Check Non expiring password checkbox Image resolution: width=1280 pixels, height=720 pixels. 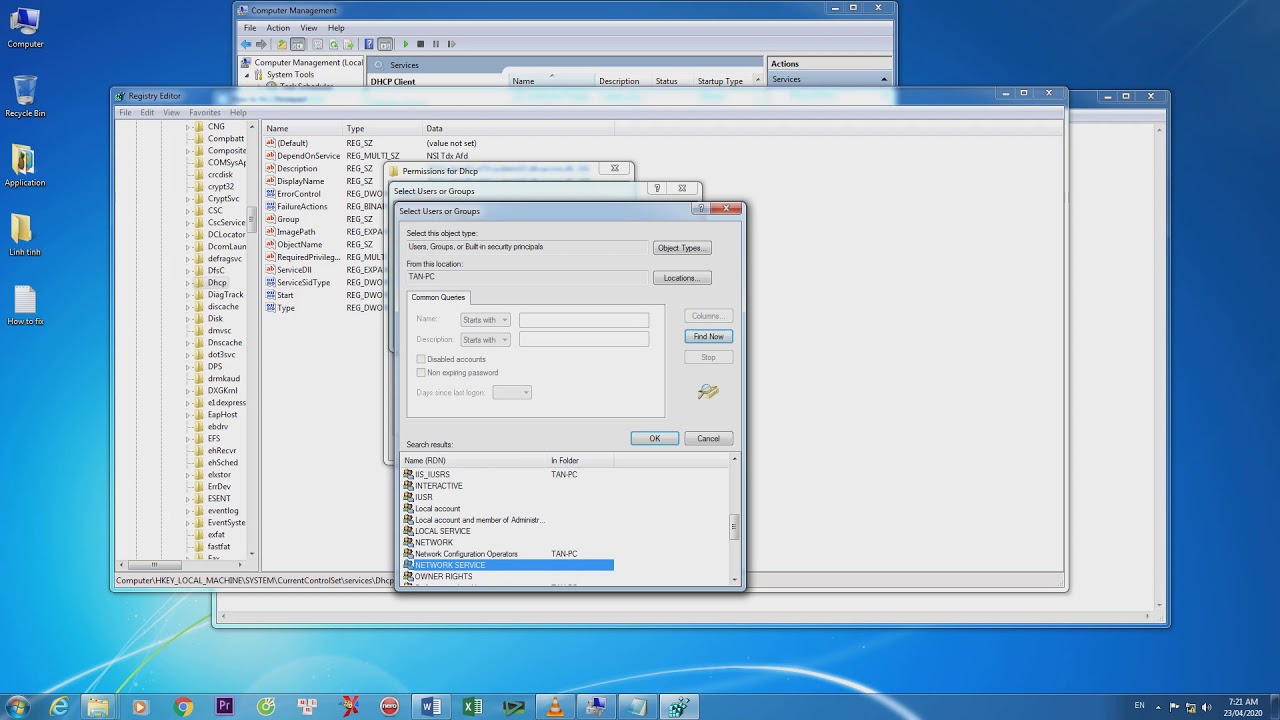tap(421, 372)
